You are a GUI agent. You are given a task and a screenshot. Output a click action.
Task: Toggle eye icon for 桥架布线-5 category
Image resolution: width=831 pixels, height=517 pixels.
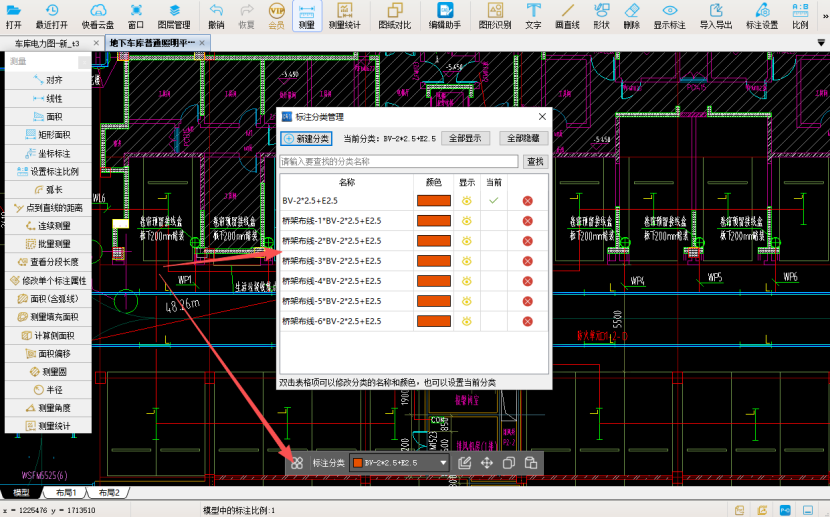point(466,301)
